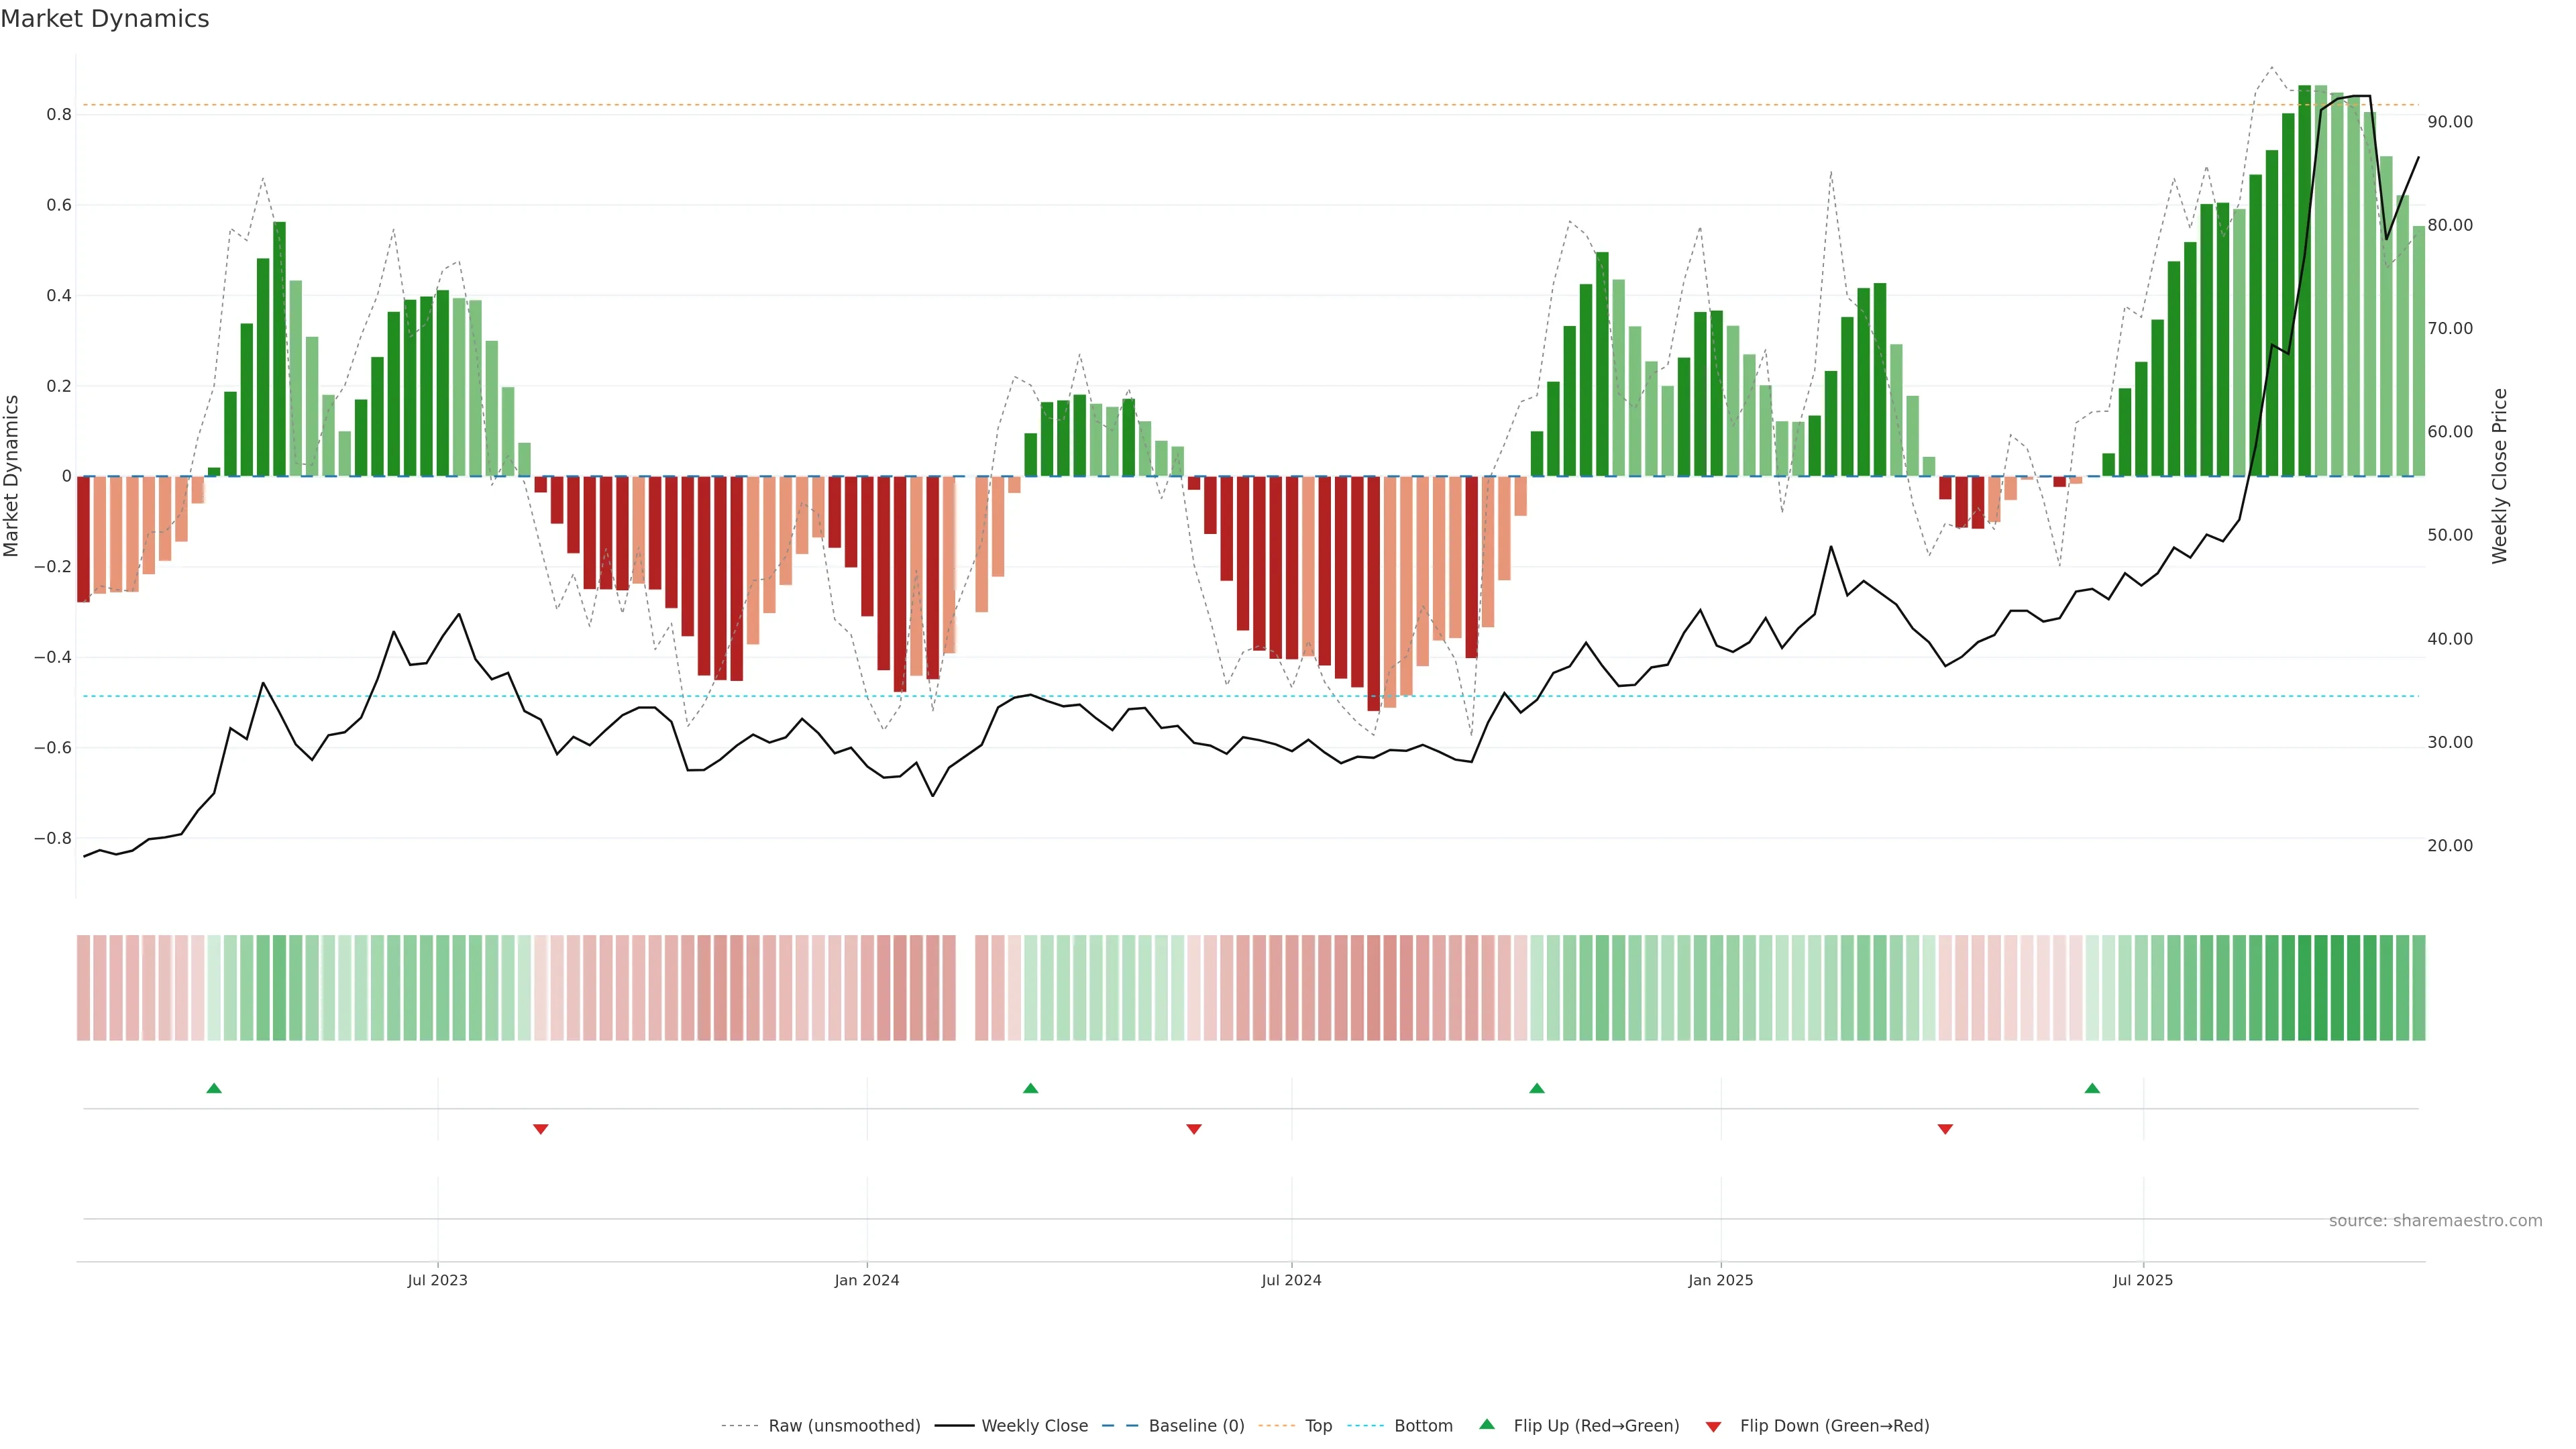
Task: Click the Jan 2024 x-axis label
Action: (x=867, y=1280)
